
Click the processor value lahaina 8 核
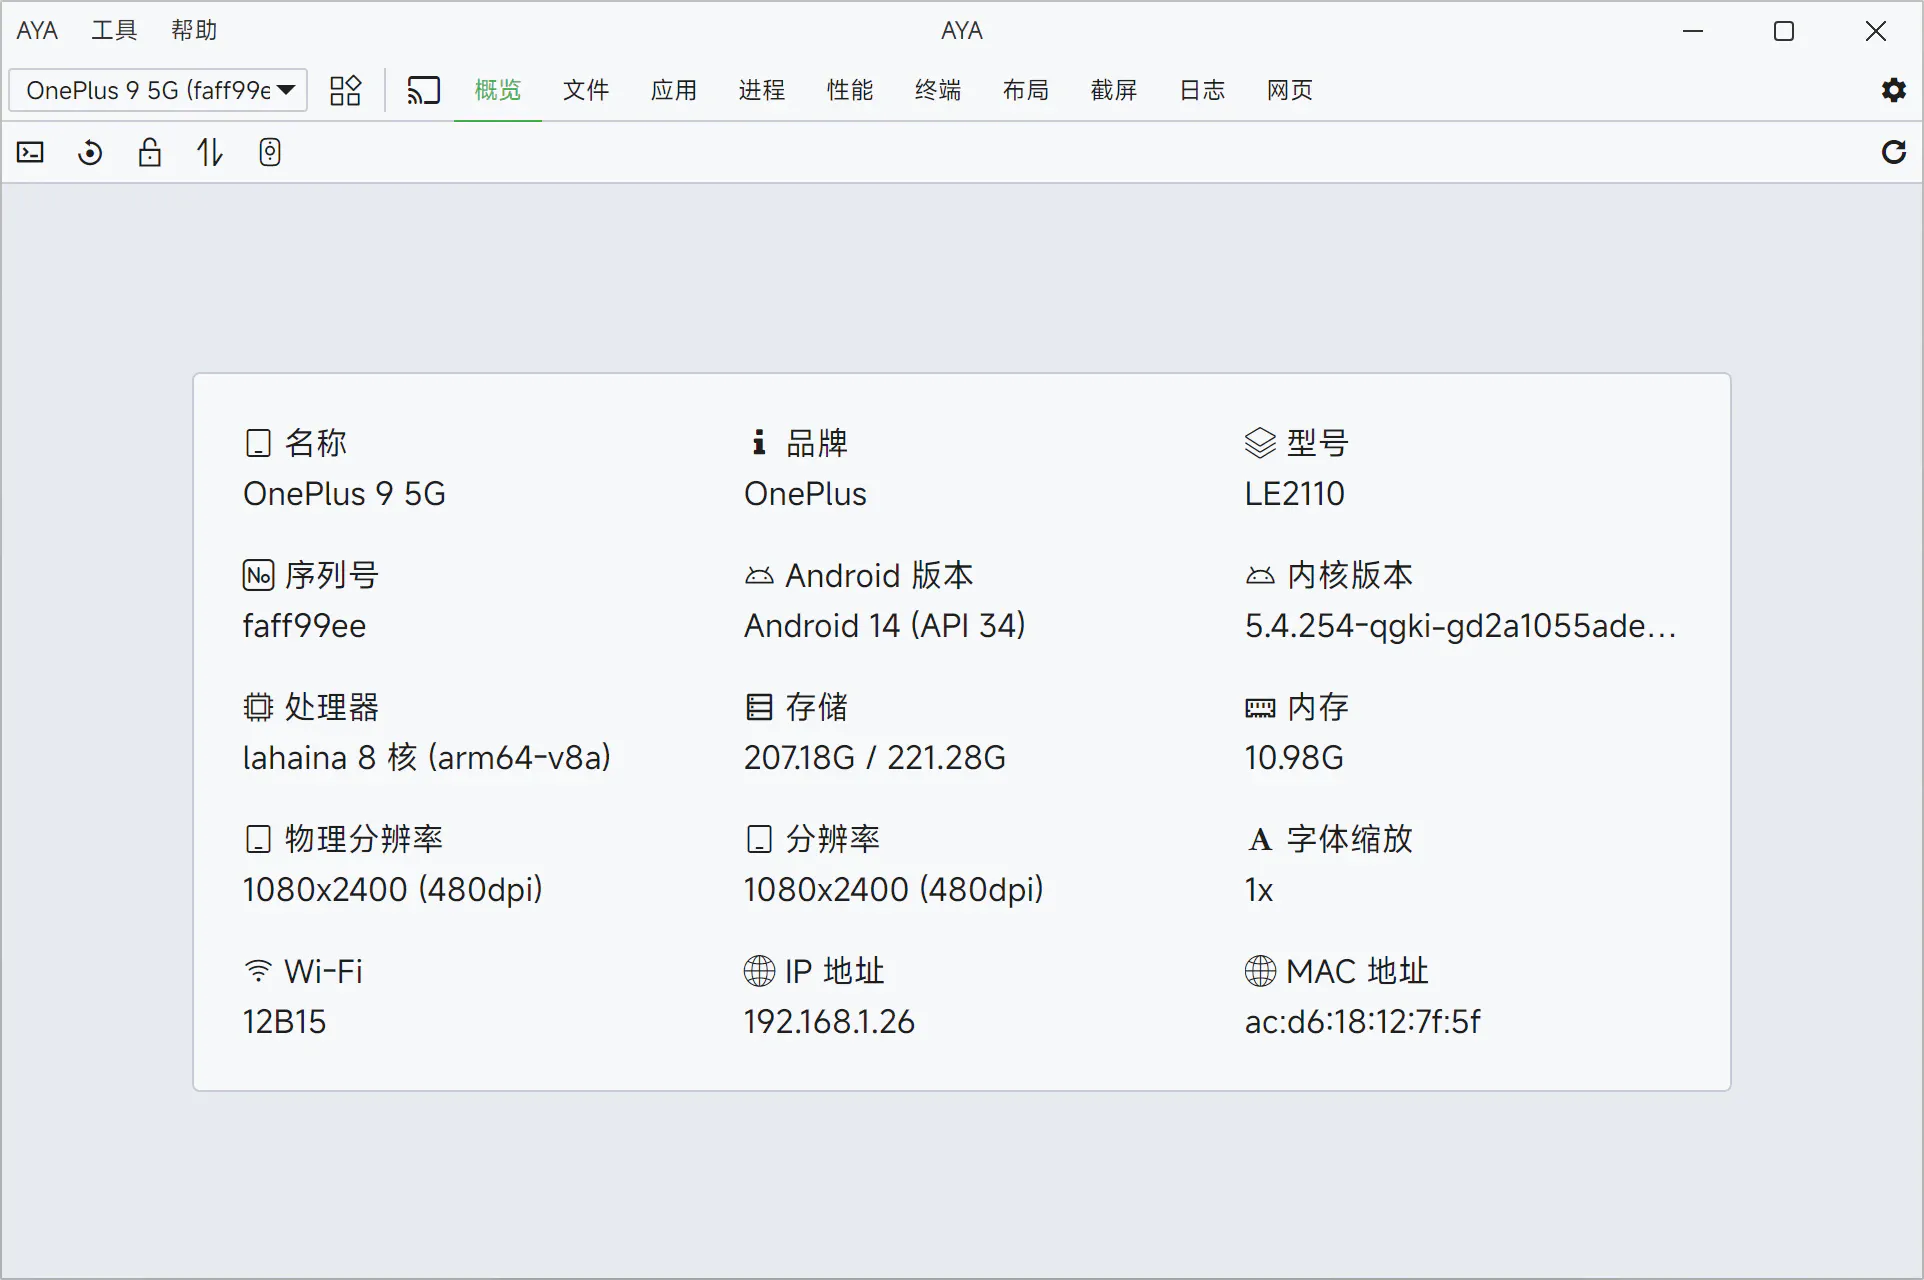pos(427,758)
